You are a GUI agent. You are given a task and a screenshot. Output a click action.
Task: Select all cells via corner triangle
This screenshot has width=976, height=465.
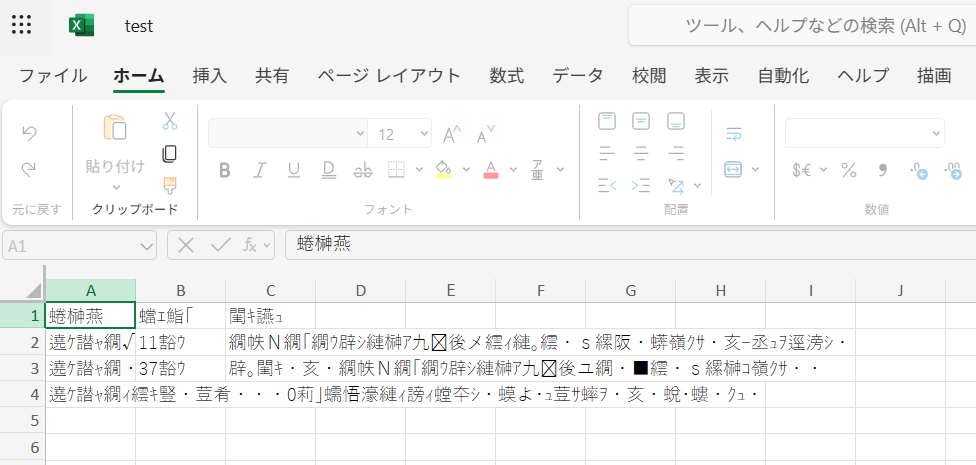click(x=32, y=290)
